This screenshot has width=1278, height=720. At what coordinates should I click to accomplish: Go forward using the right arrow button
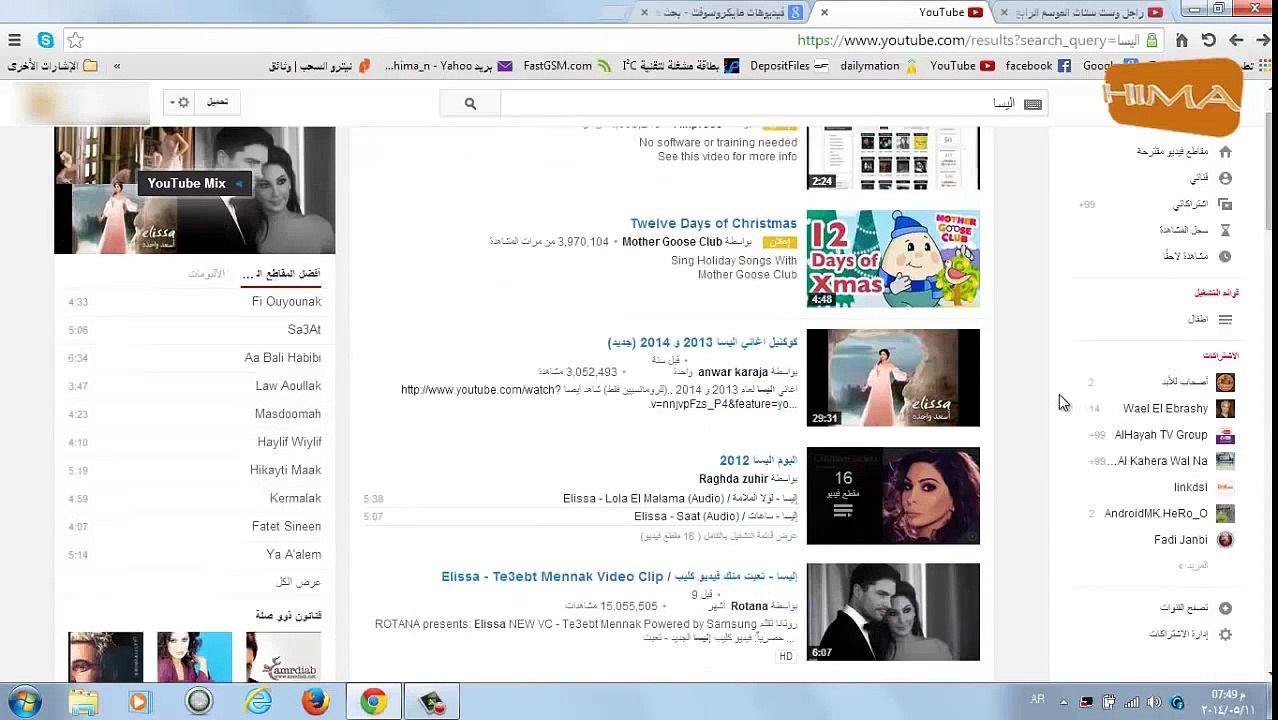pyautogui.click(x=1263, y=40)
